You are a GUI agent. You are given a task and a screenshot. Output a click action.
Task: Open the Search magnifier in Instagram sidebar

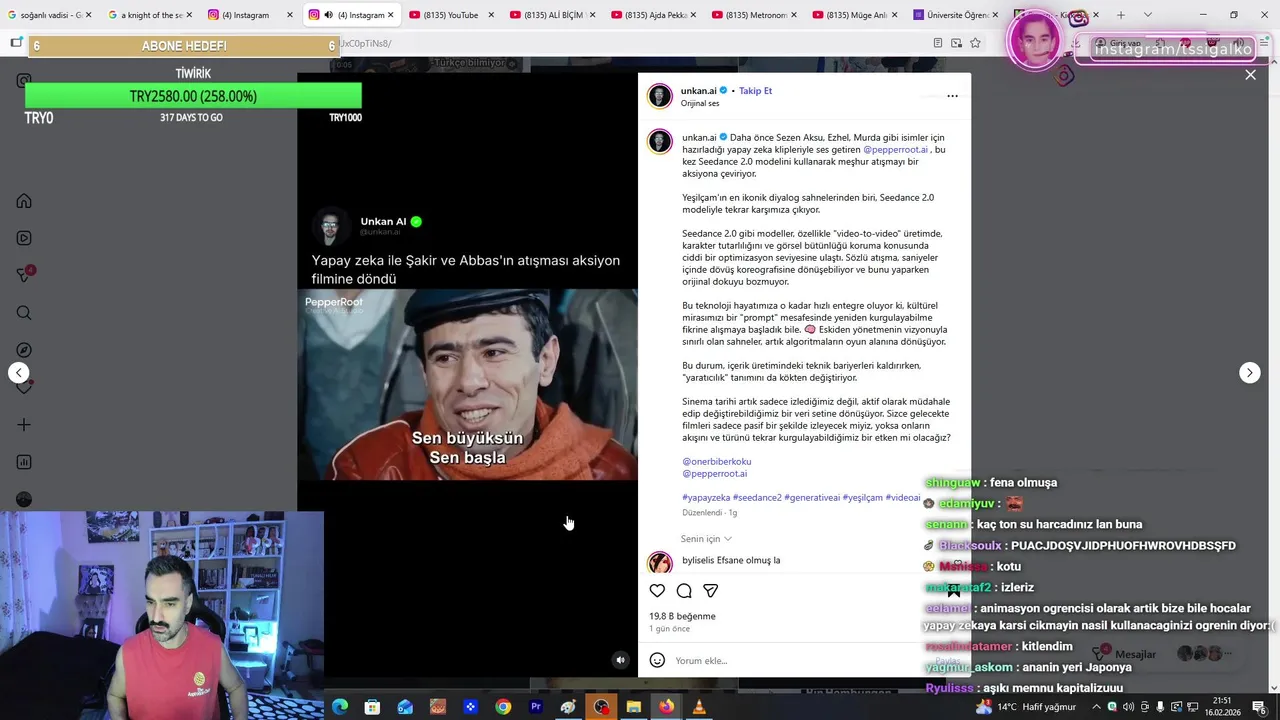click(x=24, y=313)
